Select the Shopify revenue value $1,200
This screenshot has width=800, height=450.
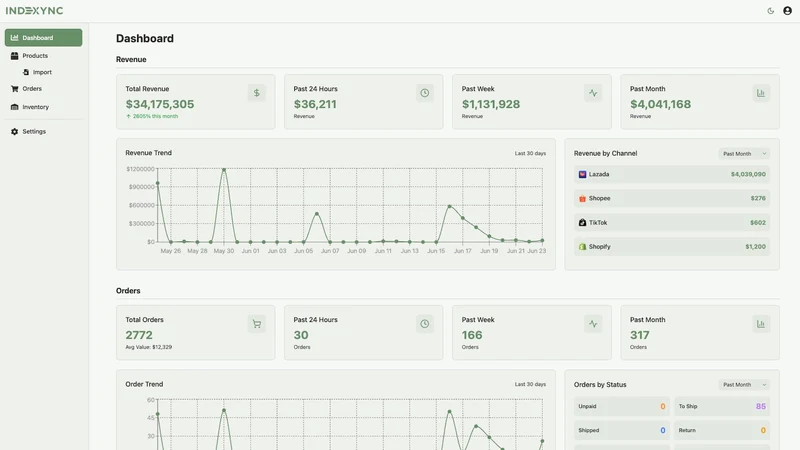click(755, 246)
